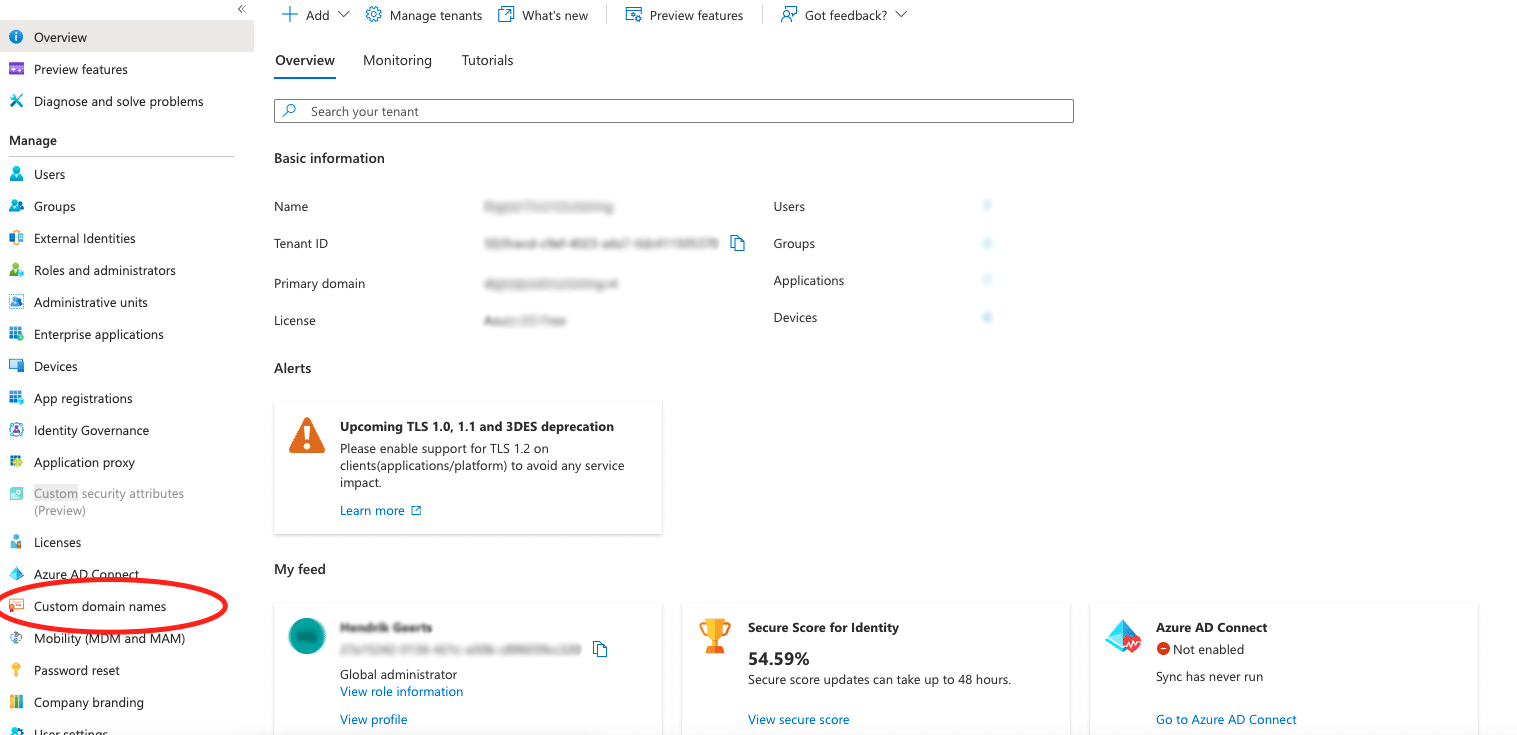Expand the Add dropdown chevron
1517x735 pixels.
coord(344,15)
